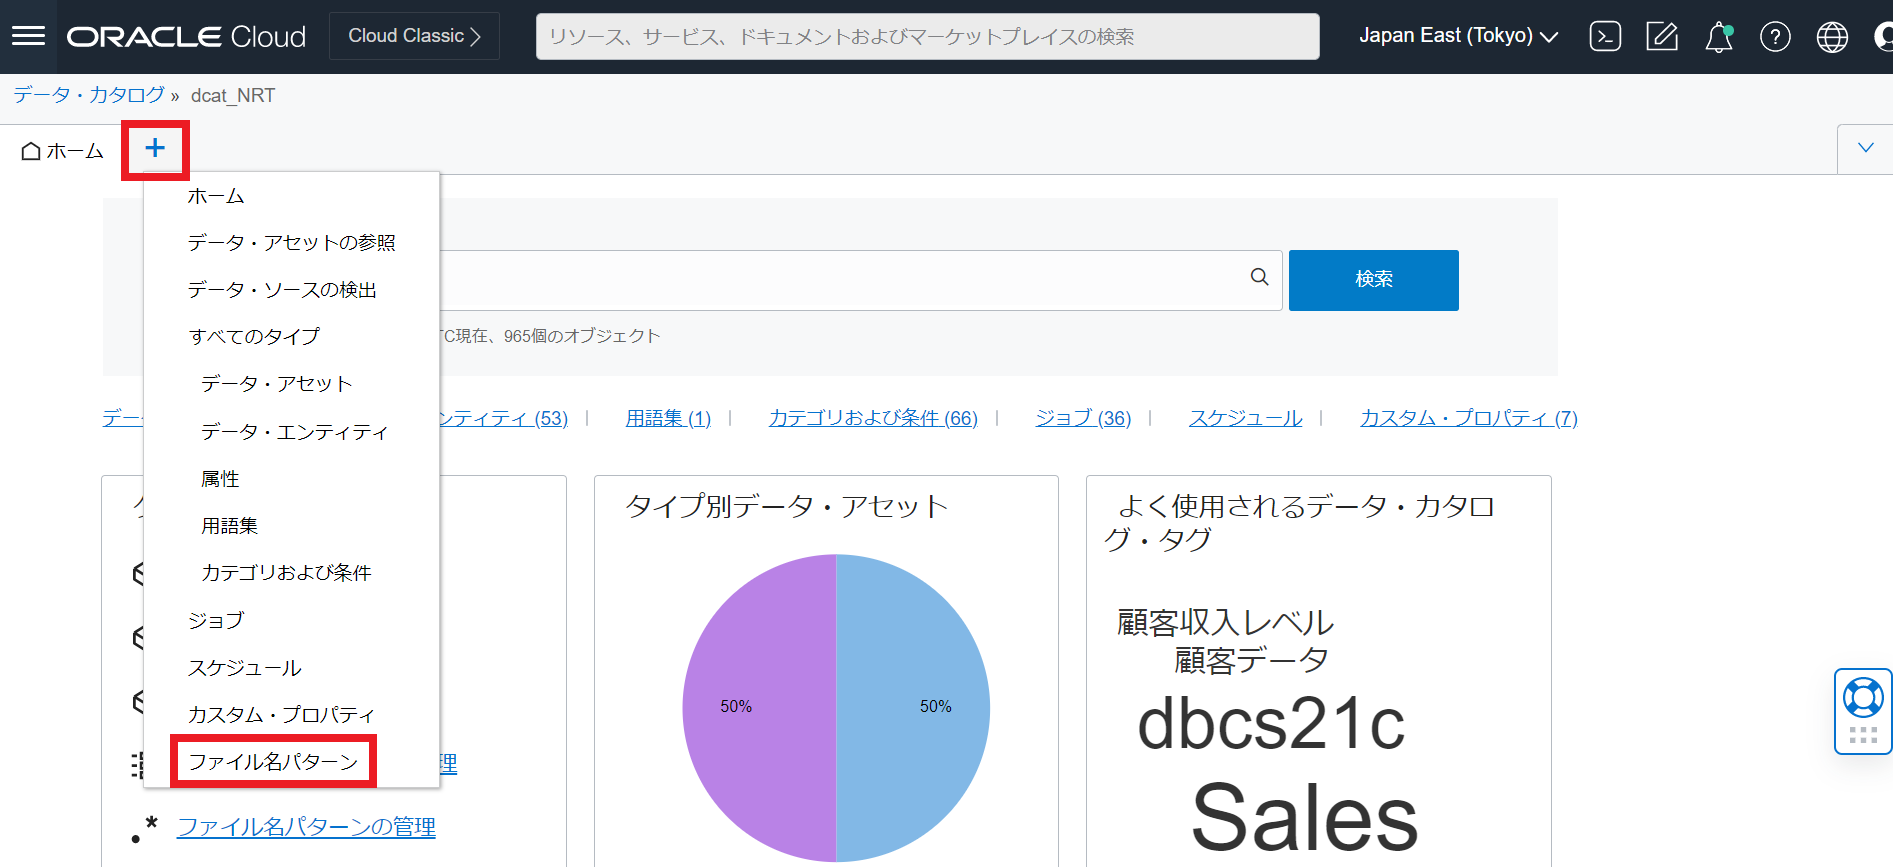This screenshot has width=1893, height=867.
Task: Choose データ・アセットの参照 menu item
Action: [291, 243]
